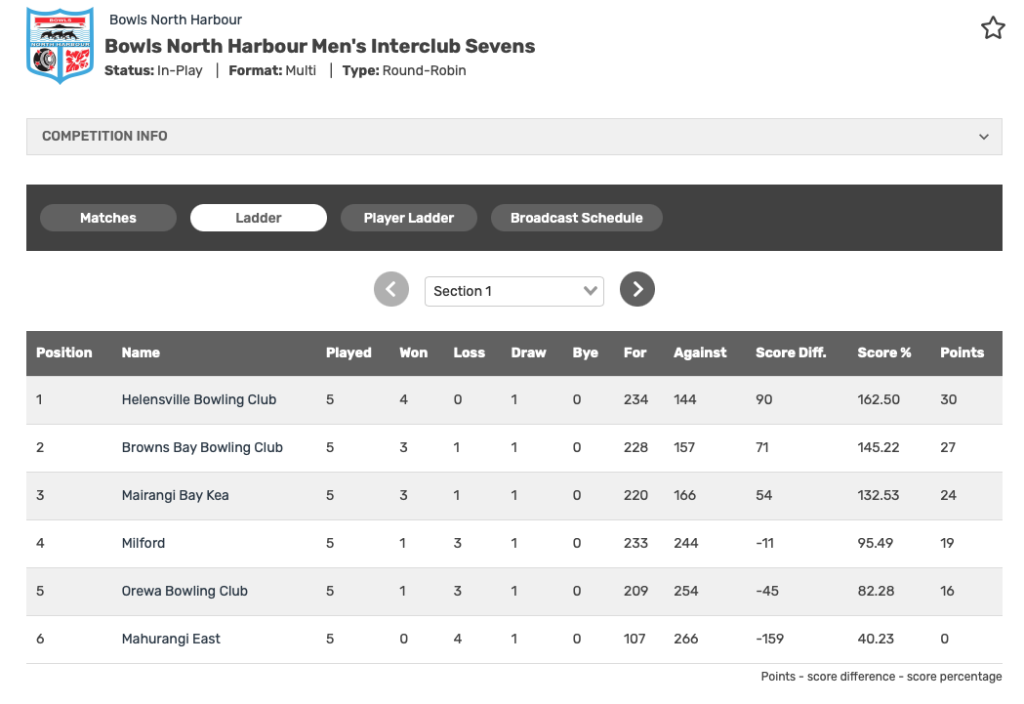
Task: Click the Points column header
Action: (x=962, y=353)
